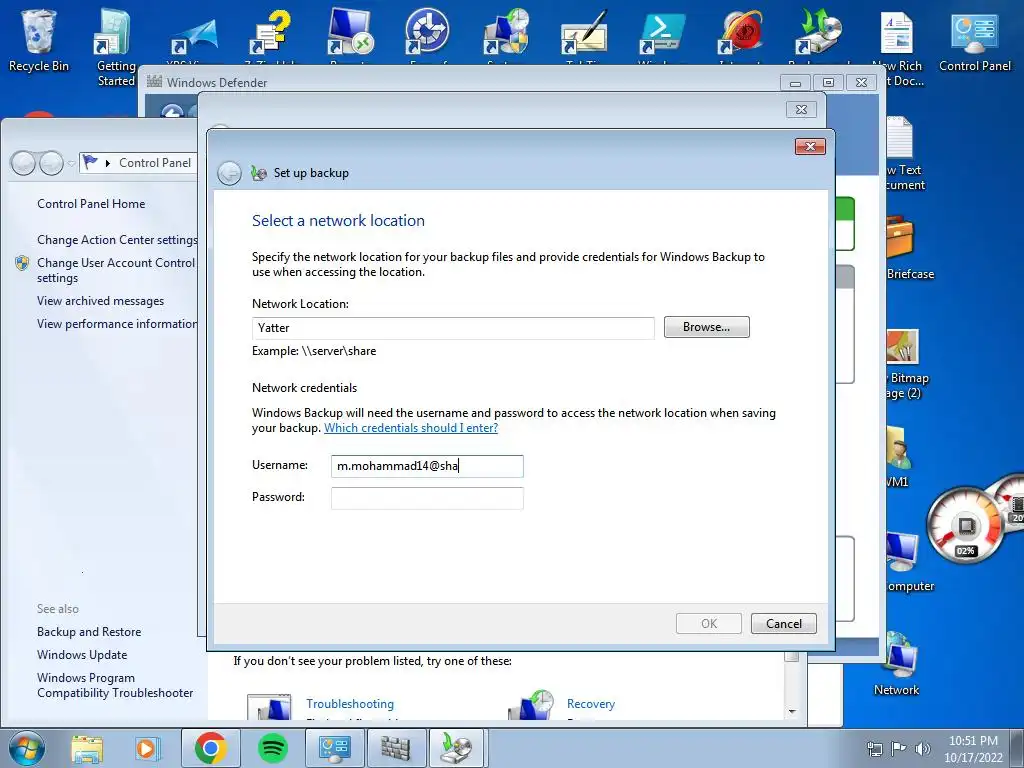Expand the address bar flag chevron
Image resolution: width=1024 pixels, height=768 pixels.
(x=108, y=163)
